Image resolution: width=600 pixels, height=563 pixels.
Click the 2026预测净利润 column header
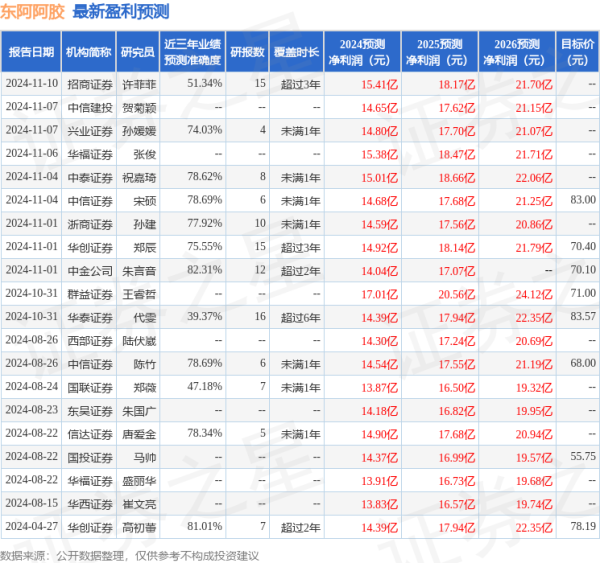point(517,52)
